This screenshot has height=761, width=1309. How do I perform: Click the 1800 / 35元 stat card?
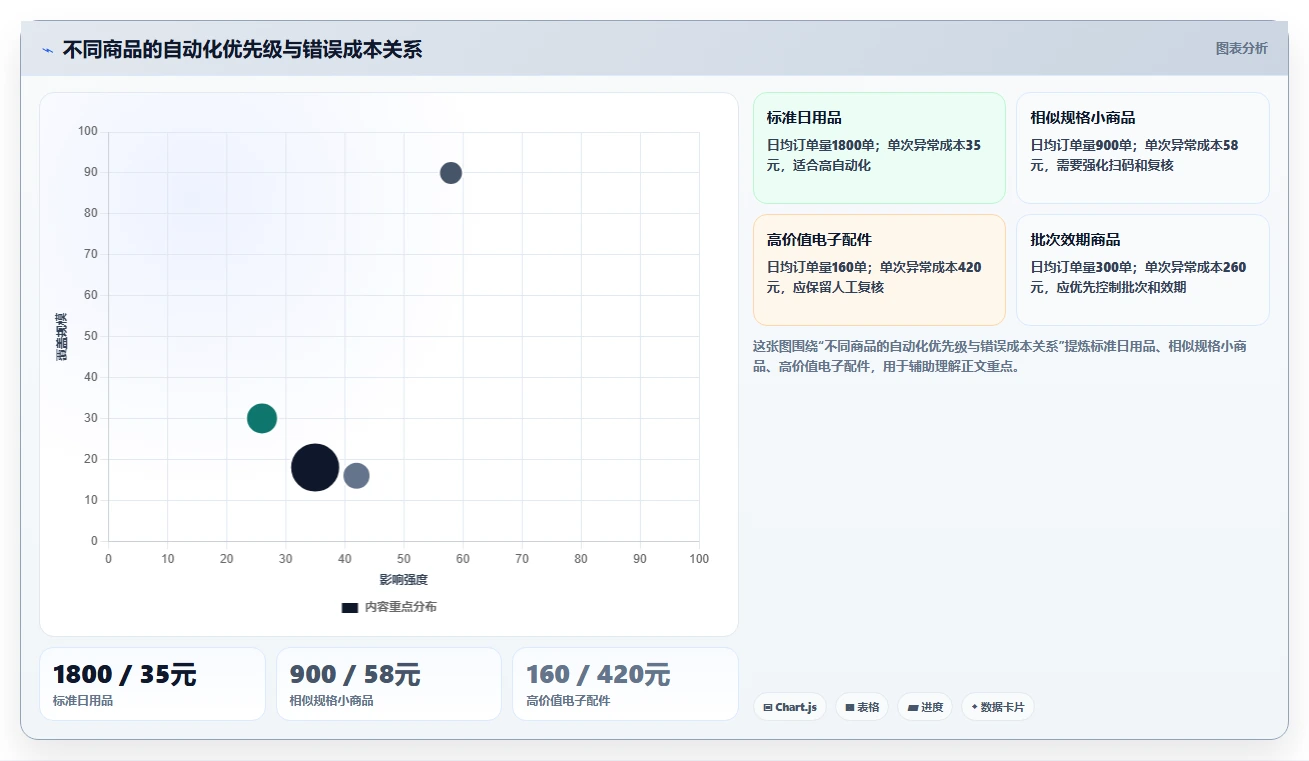(152, 684)
